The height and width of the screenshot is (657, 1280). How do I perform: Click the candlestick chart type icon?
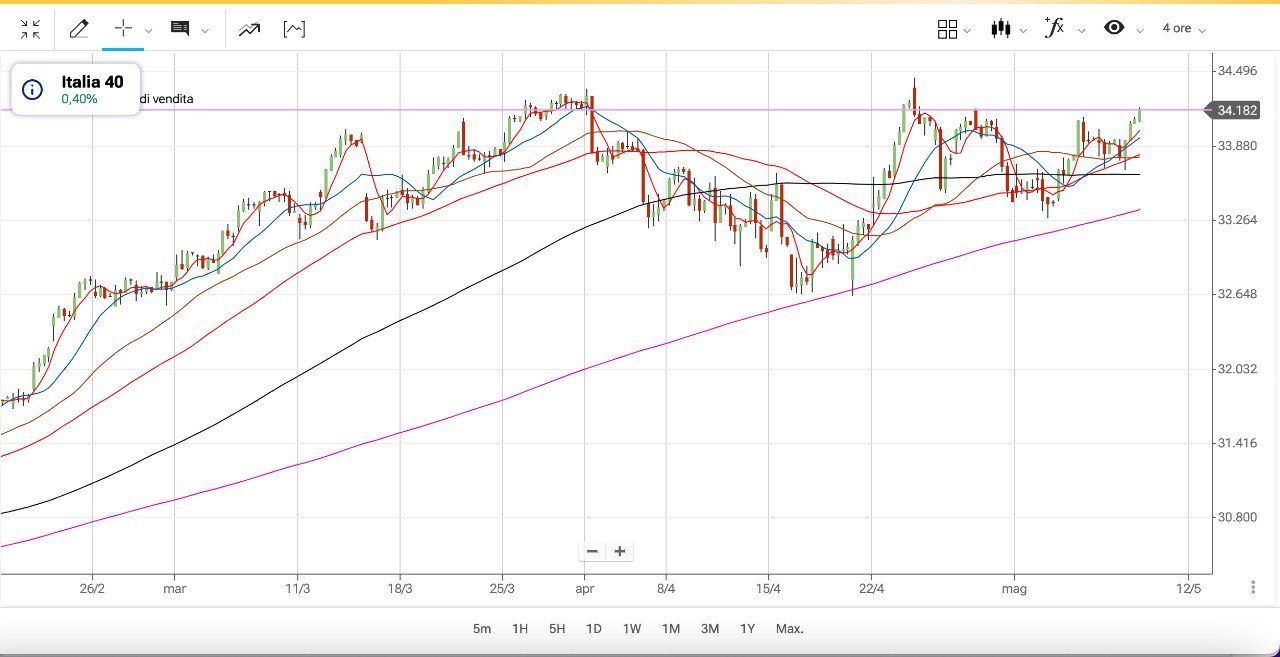point(1000,28)
